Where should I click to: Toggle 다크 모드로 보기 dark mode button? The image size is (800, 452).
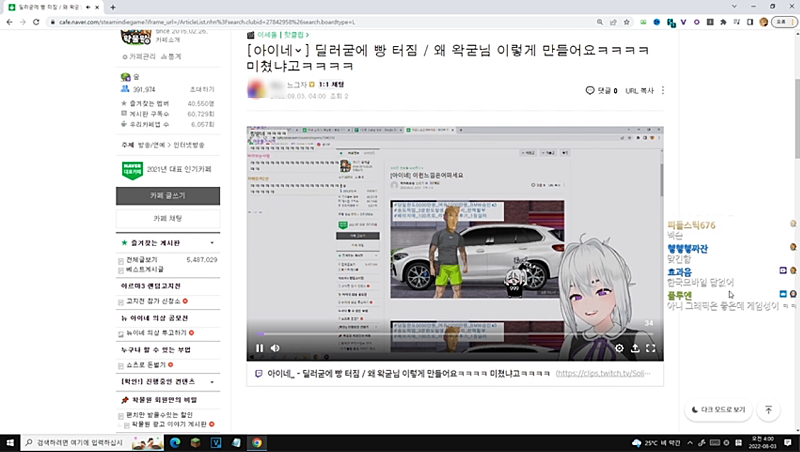coord(718,410)
